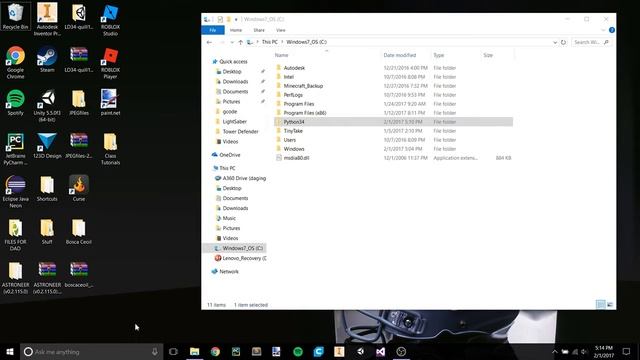
Task: Launch Autodesk Inventor from desktop
Action: coord(47,19)
